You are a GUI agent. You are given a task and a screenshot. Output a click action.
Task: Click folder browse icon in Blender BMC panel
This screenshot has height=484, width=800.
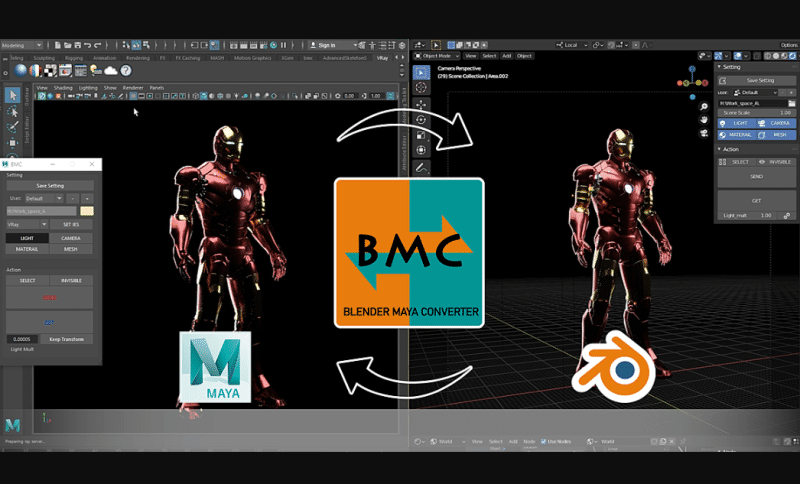791,103
